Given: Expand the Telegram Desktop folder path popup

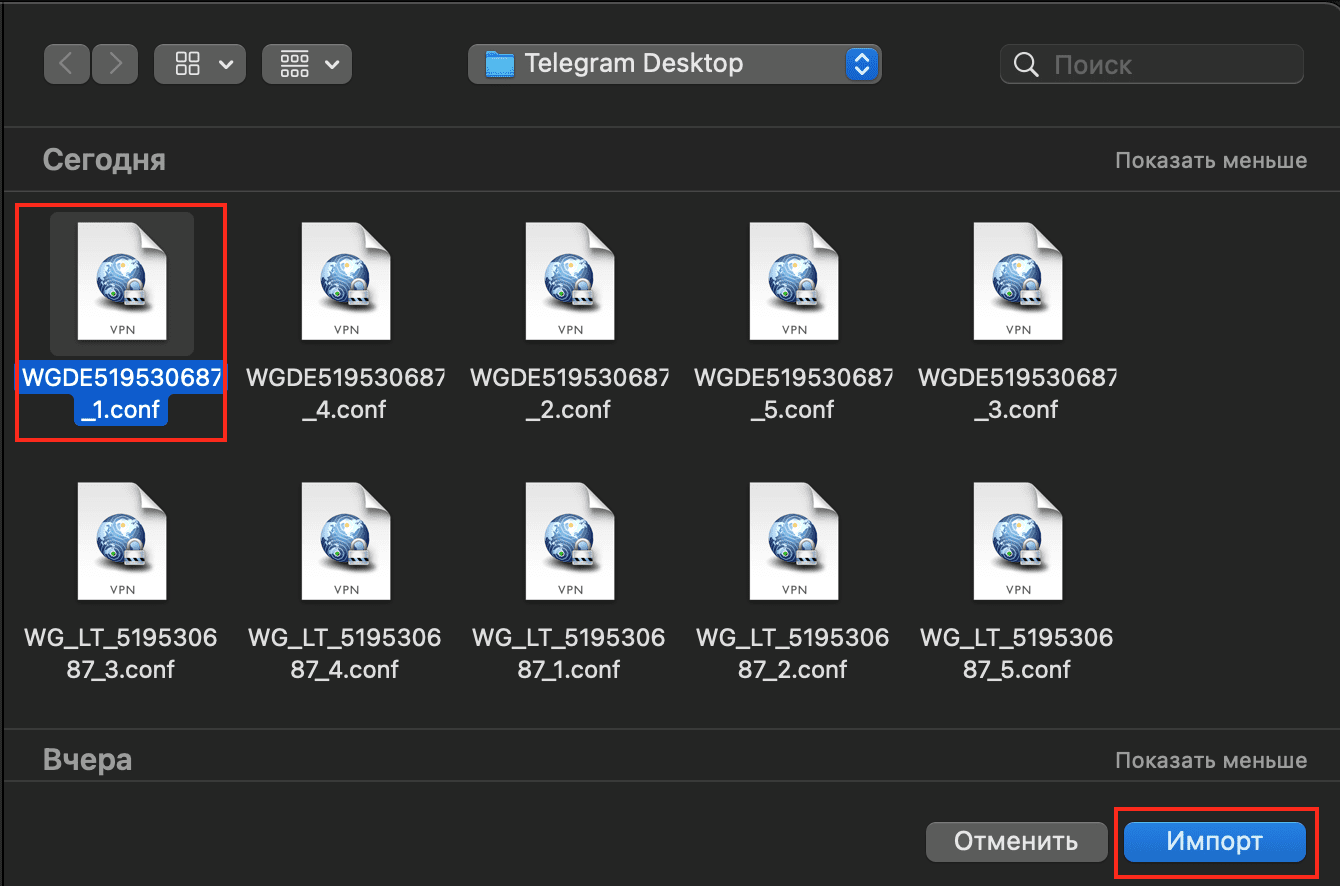Looking at the screenshot, I should 674,65.
